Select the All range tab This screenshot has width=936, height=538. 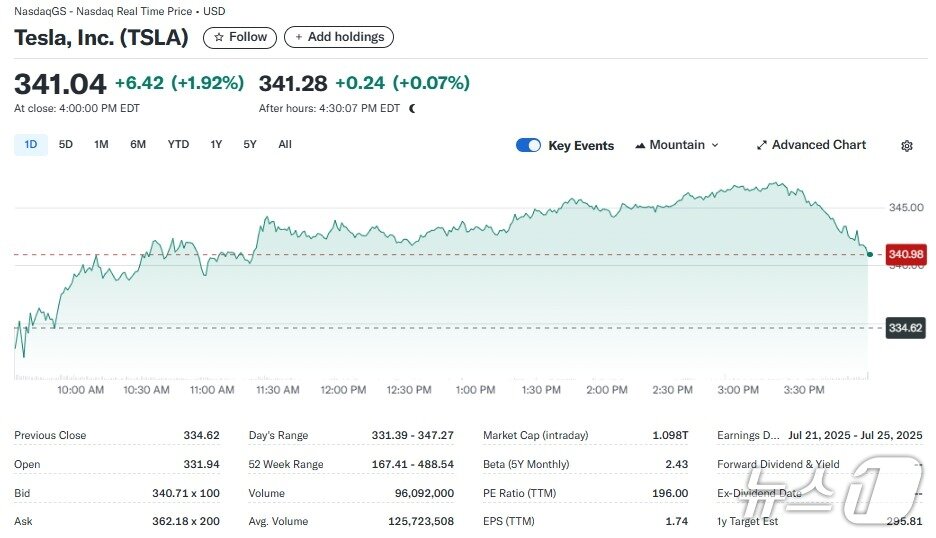pos(285,145)
